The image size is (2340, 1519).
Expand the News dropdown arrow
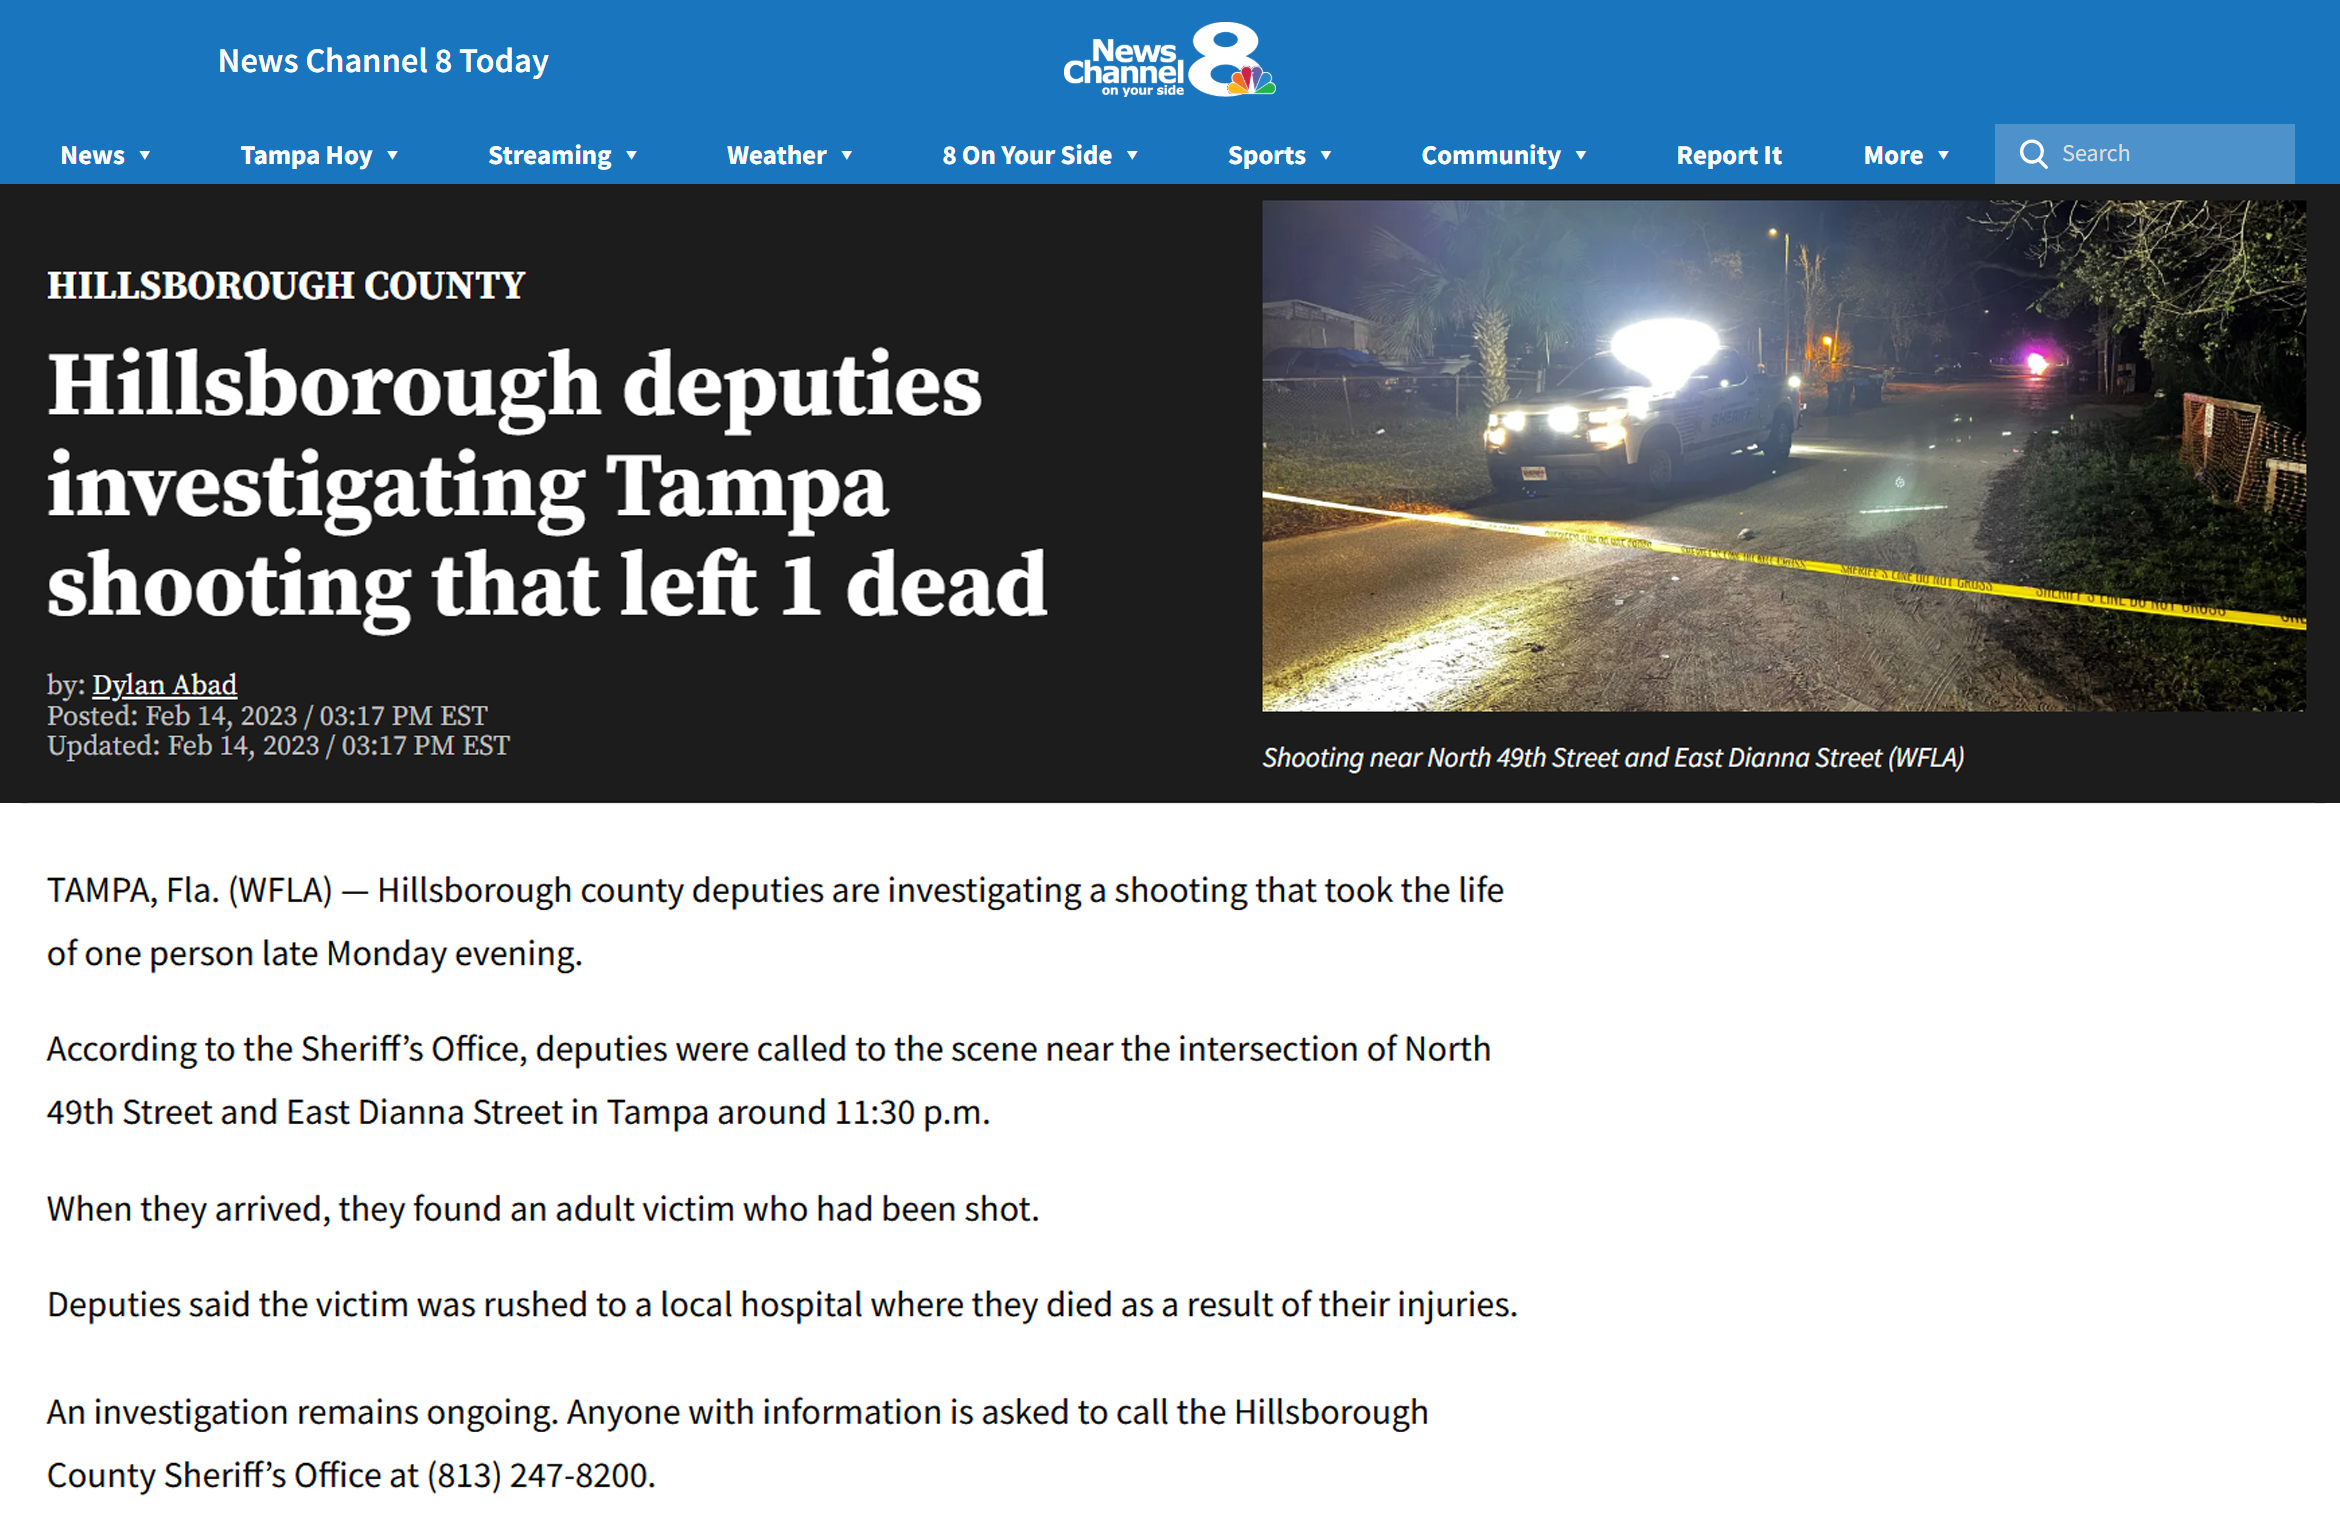coord(145,156)
